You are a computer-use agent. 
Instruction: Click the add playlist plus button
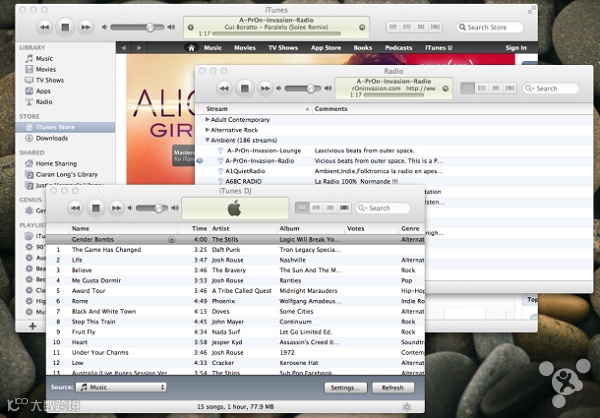[33, 326]
